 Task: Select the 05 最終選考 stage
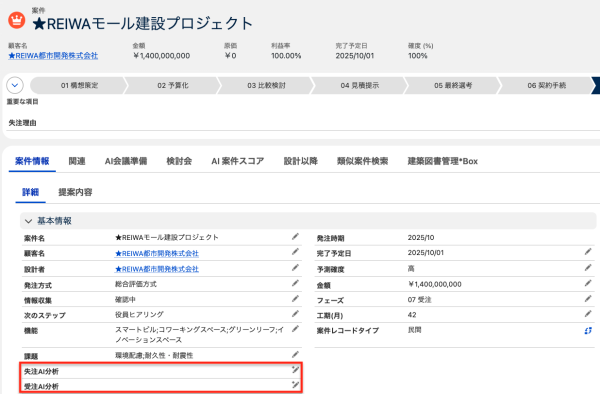(453, 85)
